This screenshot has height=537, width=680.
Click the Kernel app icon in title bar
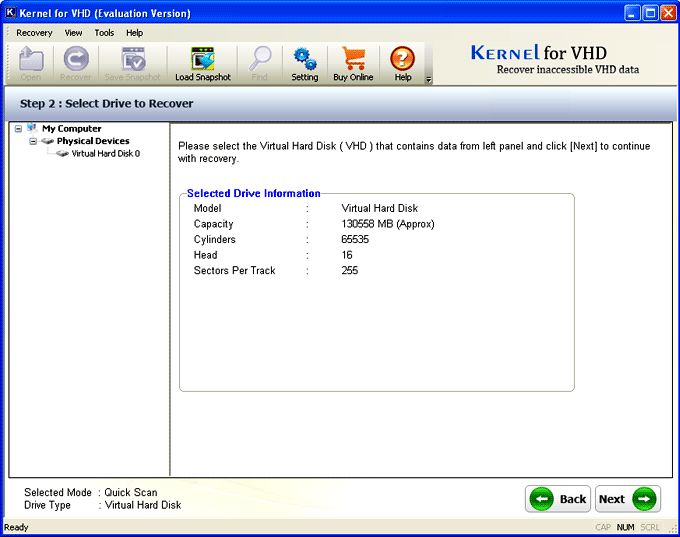10,13
